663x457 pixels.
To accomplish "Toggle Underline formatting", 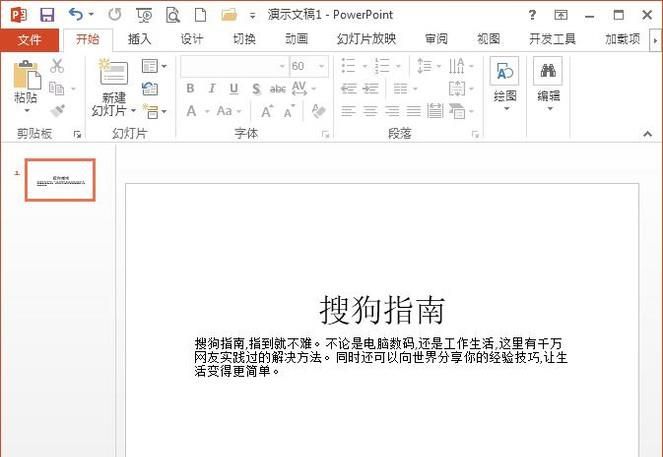I will 234,89.
